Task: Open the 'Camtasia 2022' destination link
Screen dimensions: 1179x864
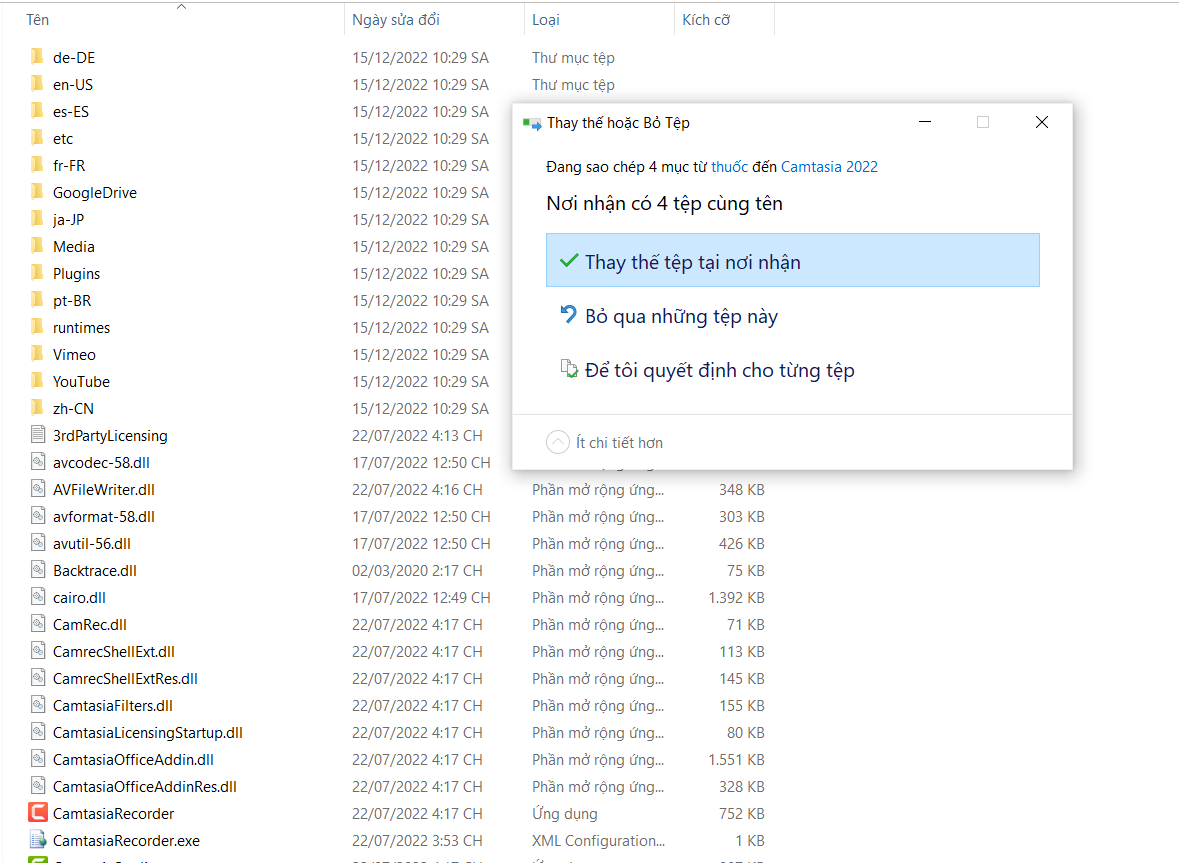Action: pyautogui.click(x=829, y=167)
